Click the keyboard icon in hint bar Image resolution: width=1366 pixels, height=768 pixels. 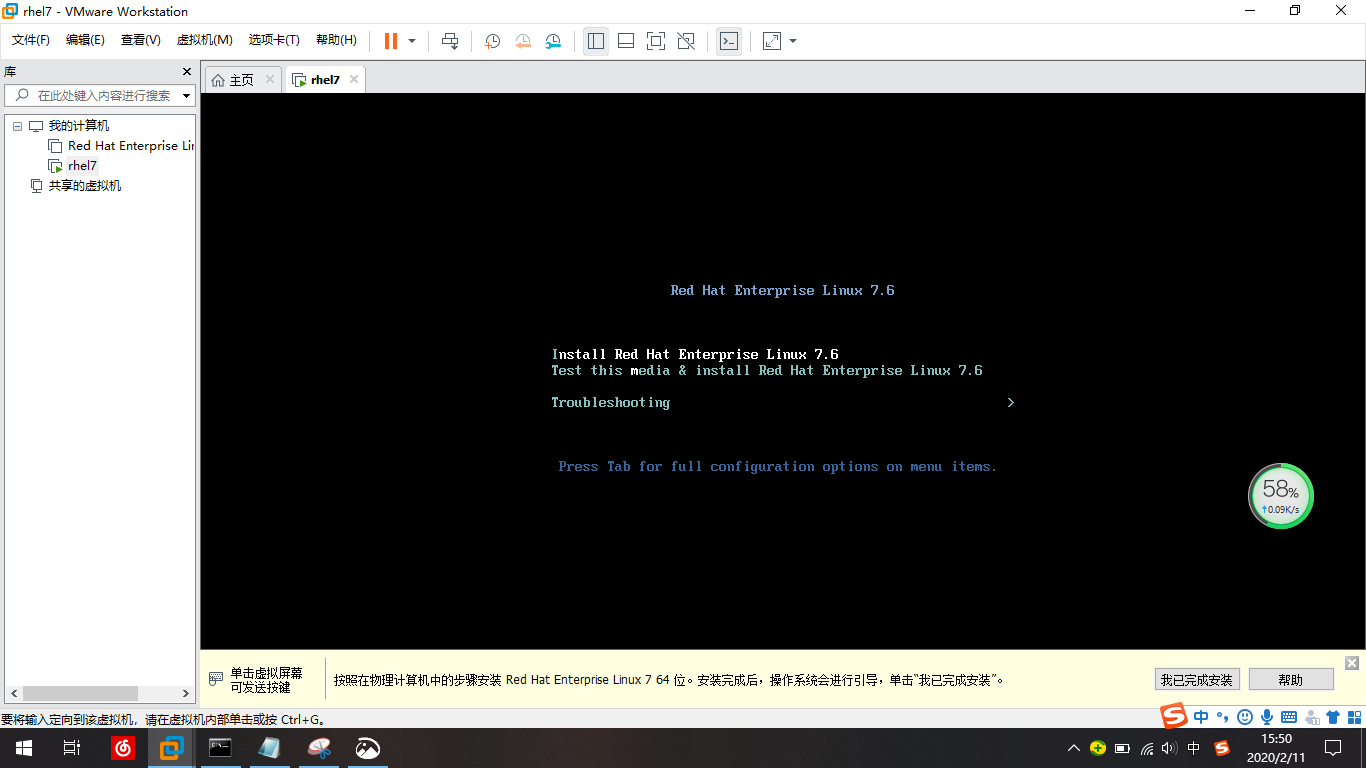pyautogui.click(x=216, y=679)
